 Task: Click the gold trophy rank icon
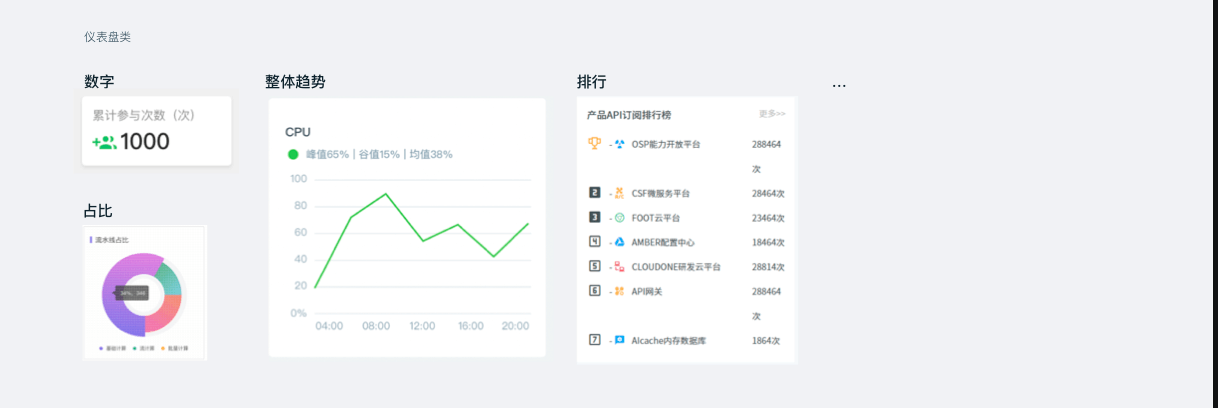click(x=595, y=144)
